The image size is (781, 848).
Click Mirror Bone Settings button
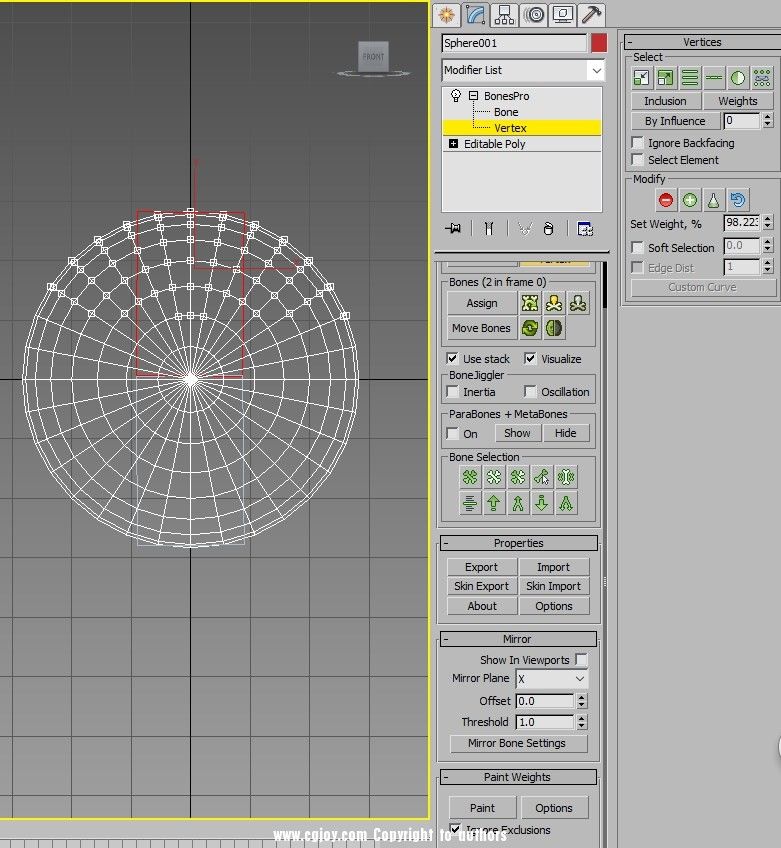pos(518,744)
